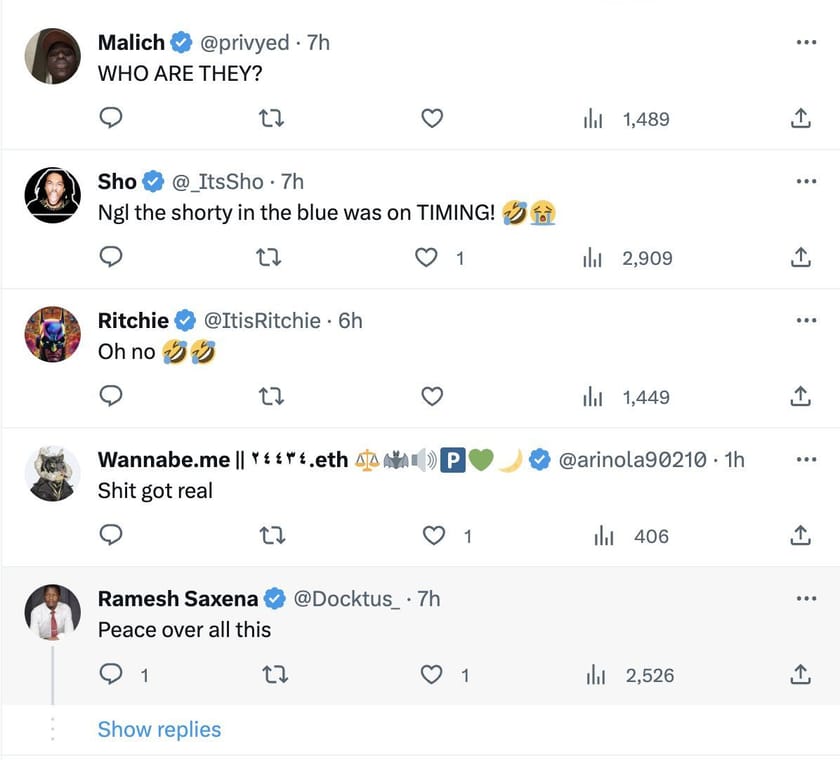The width and height of the screenshot is (840, 760).
Task: Open Ramesh Saxena's profile avatar
Action: (52, 612)
